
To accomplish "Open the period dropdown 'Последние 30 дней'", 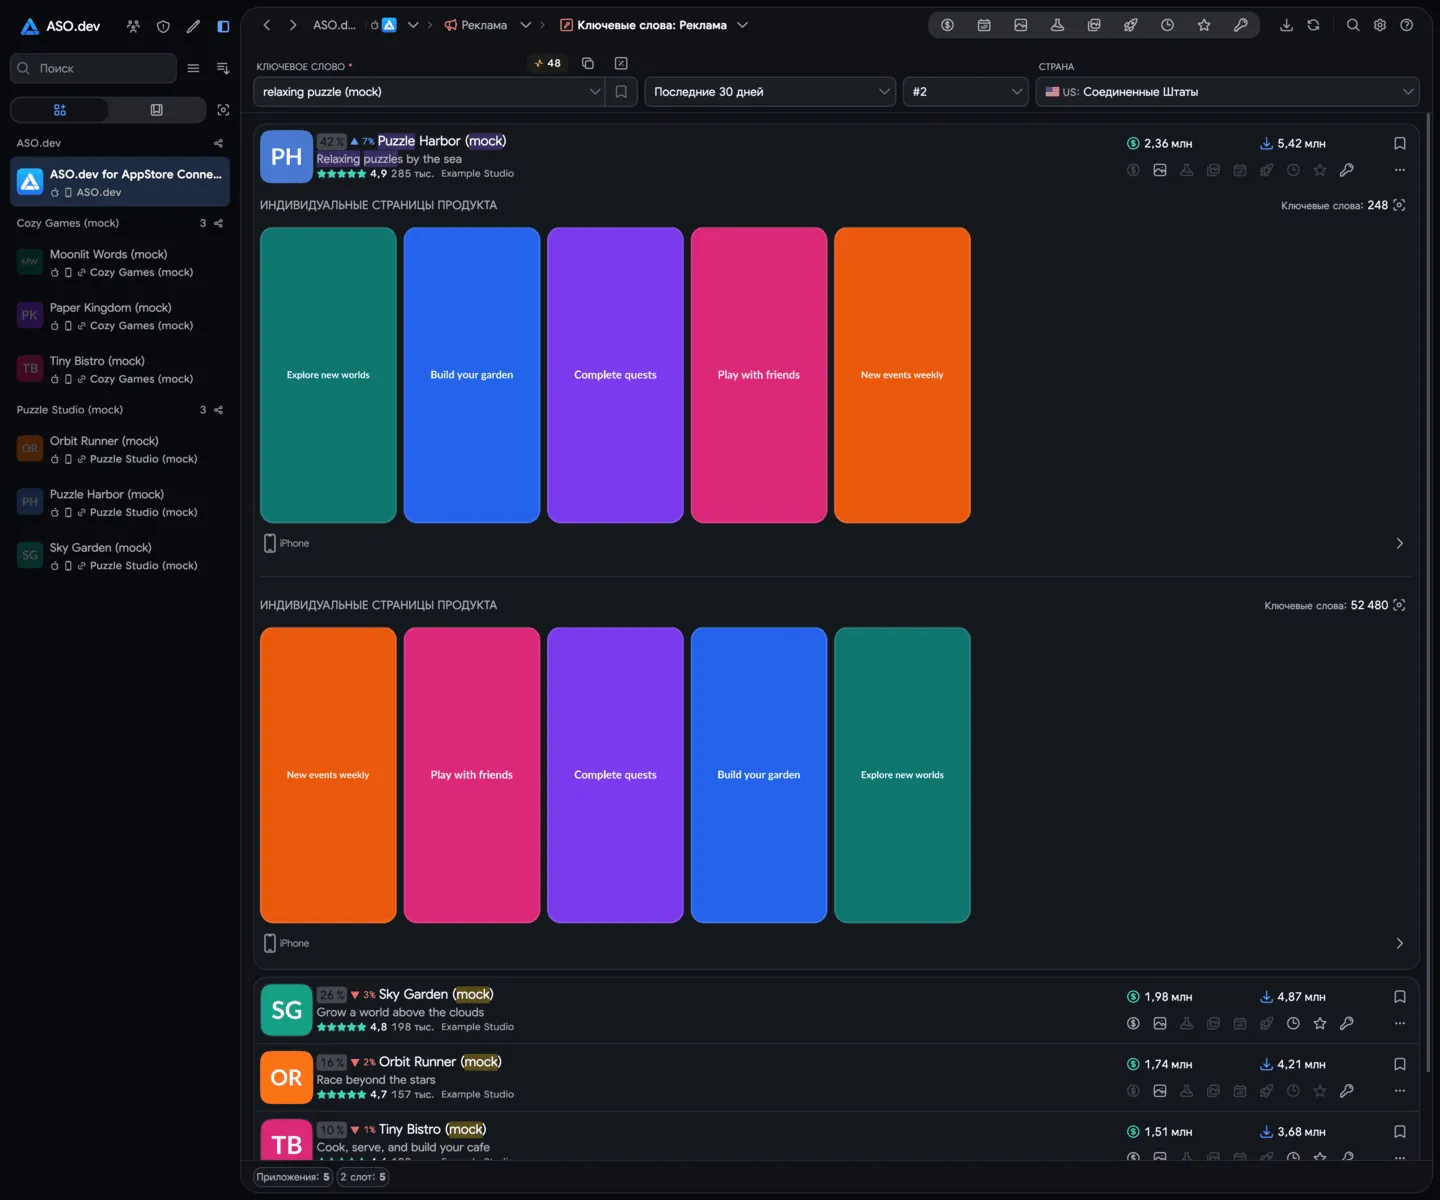I will click(x=770, y=92).
